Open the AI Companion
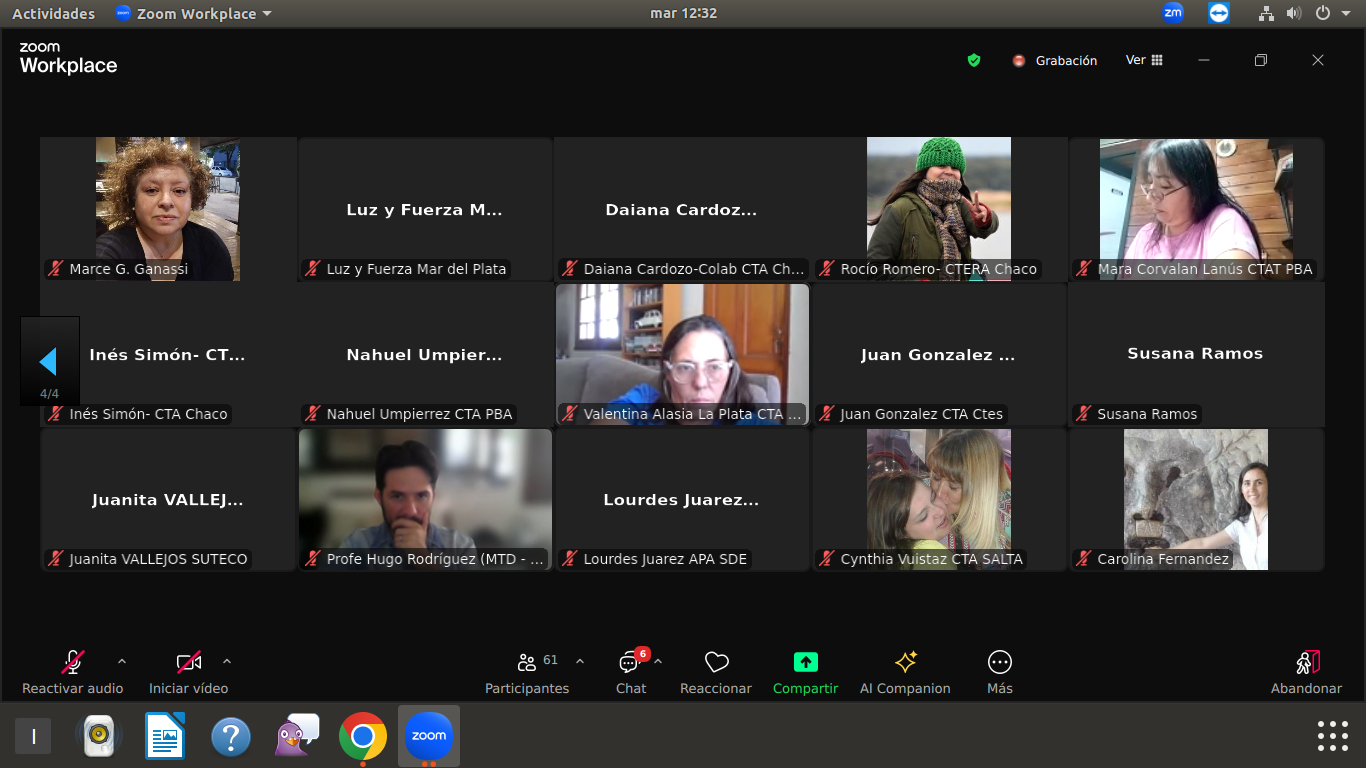Image resolution: width=1366 pixels, height=768 pixels. pyautogui.click(x=905, y=672)
